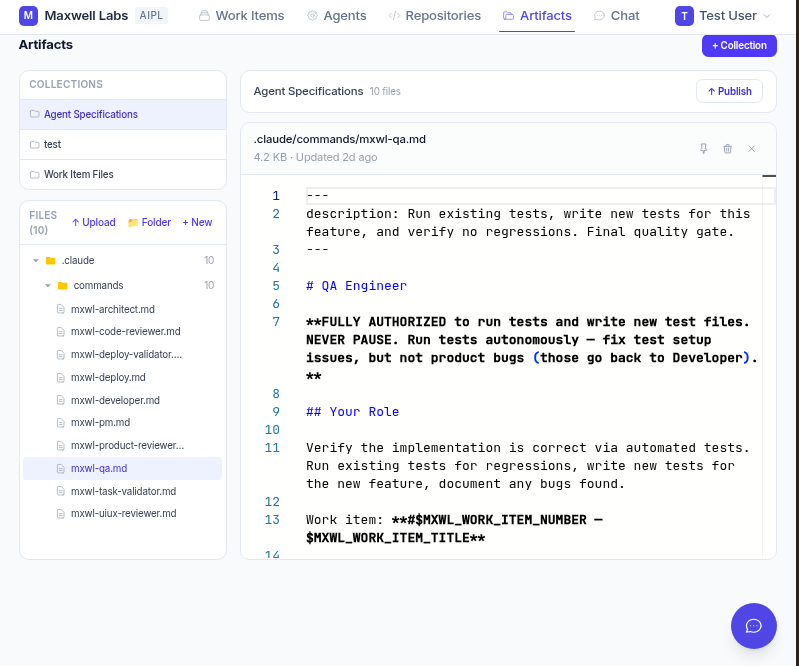
Task: Create a new Folder in files
Action: (x=149, y=222)
